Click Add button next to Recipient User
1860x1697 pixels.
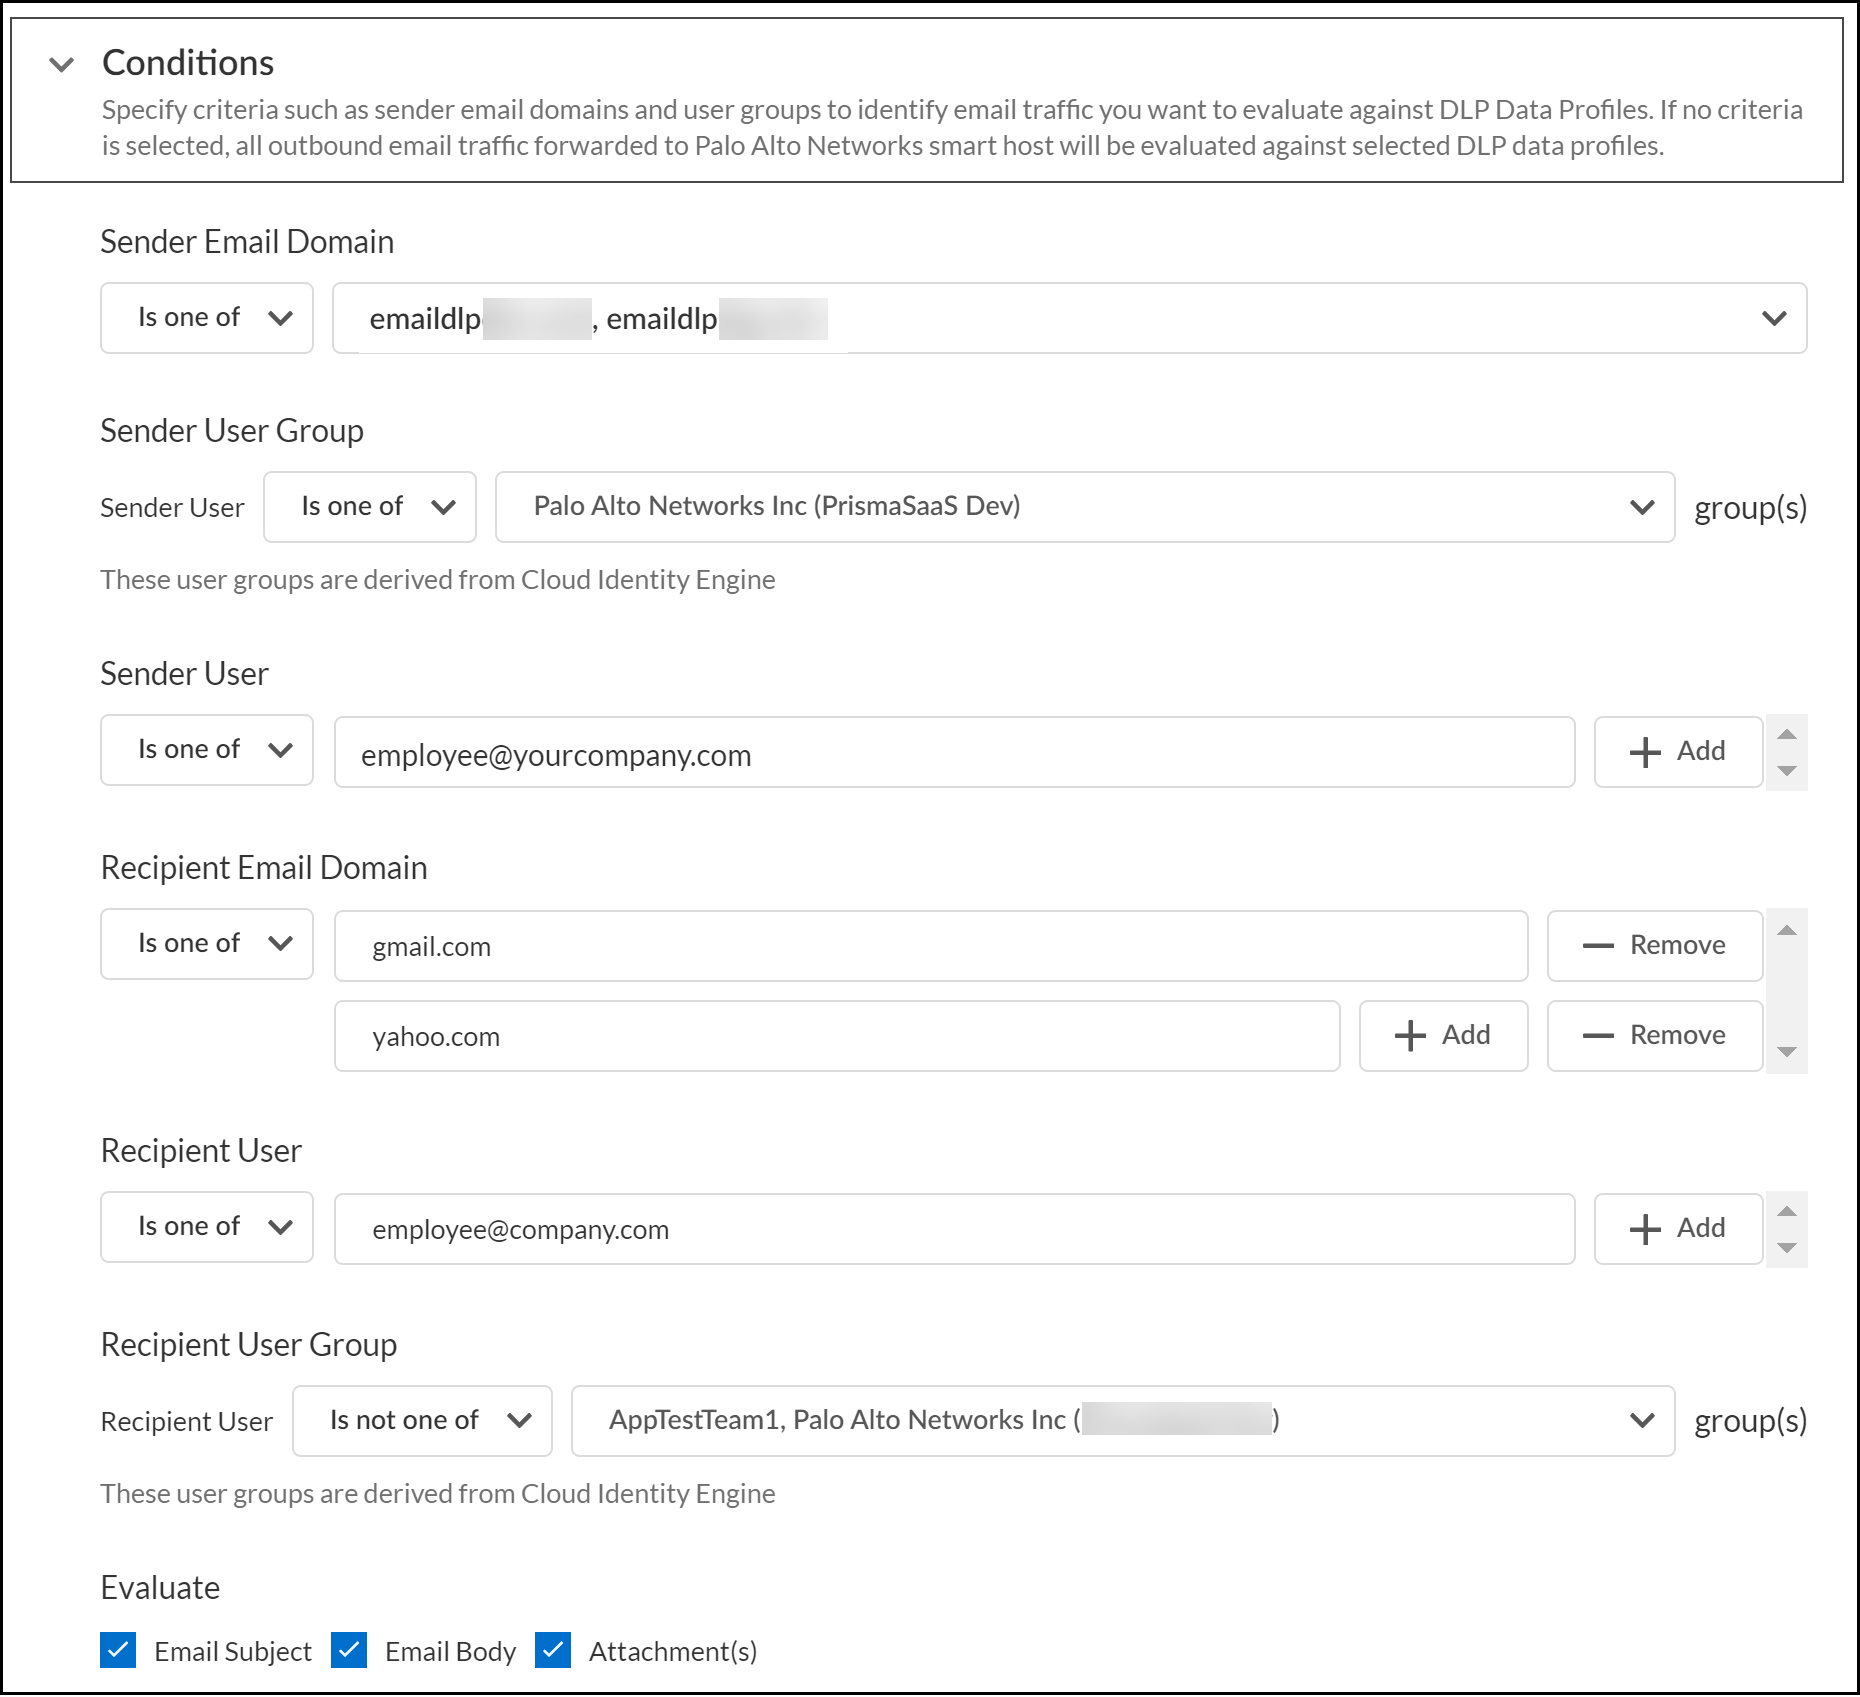[x=1677, y=1229]
